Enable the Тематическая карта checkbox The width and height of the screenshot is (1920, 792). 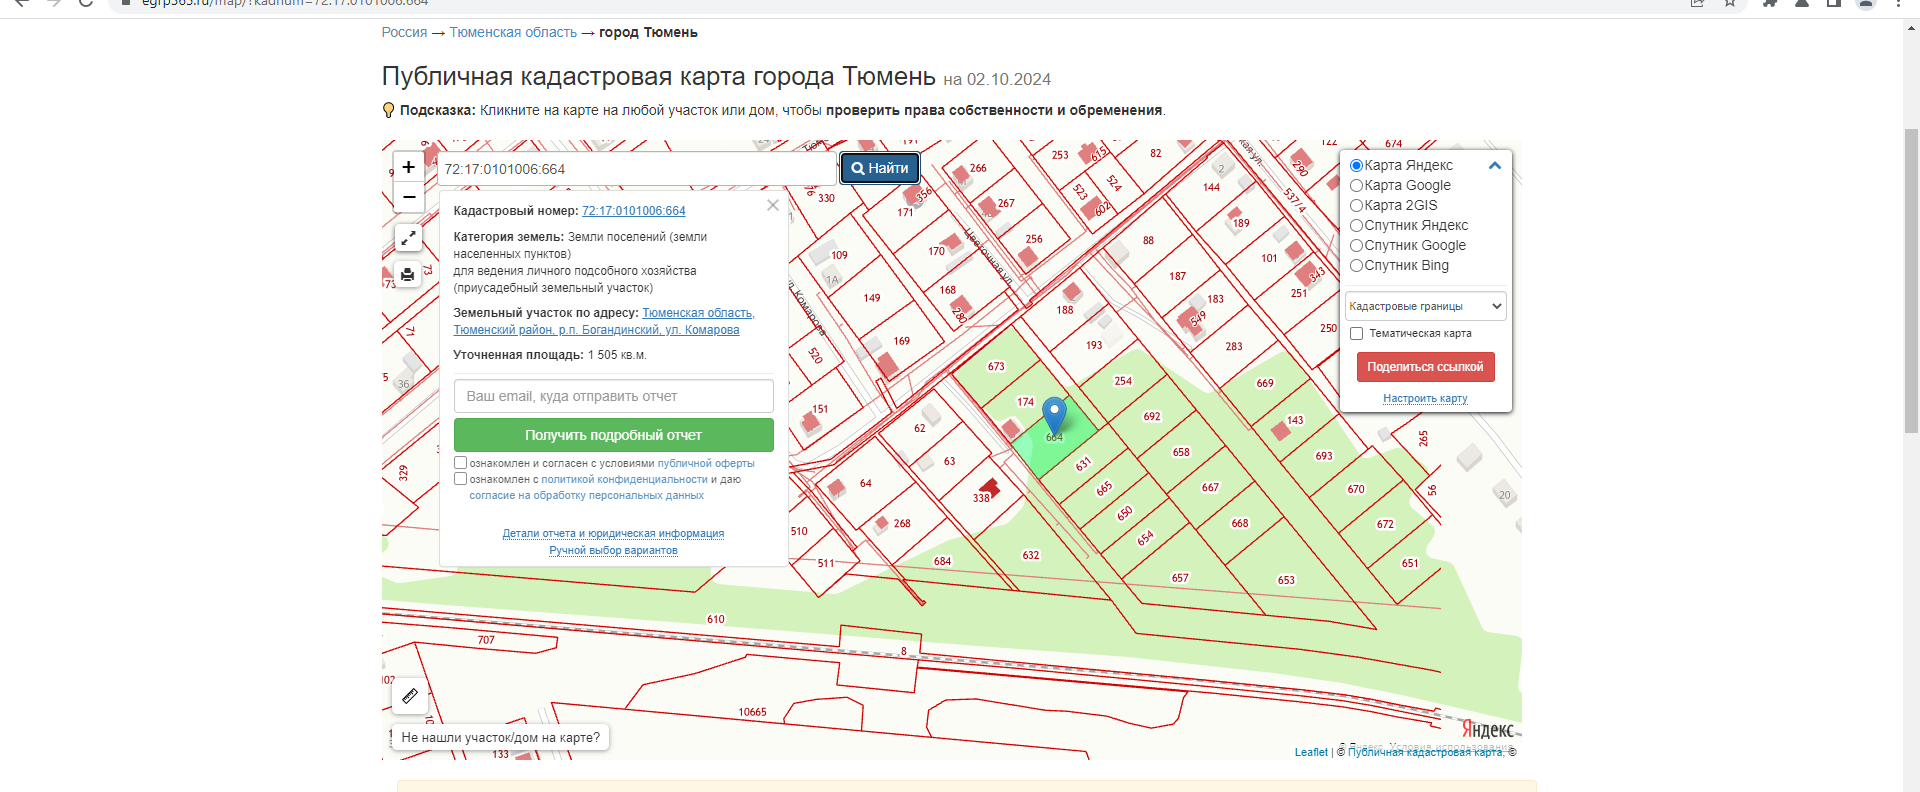[x=1357, y=334]
